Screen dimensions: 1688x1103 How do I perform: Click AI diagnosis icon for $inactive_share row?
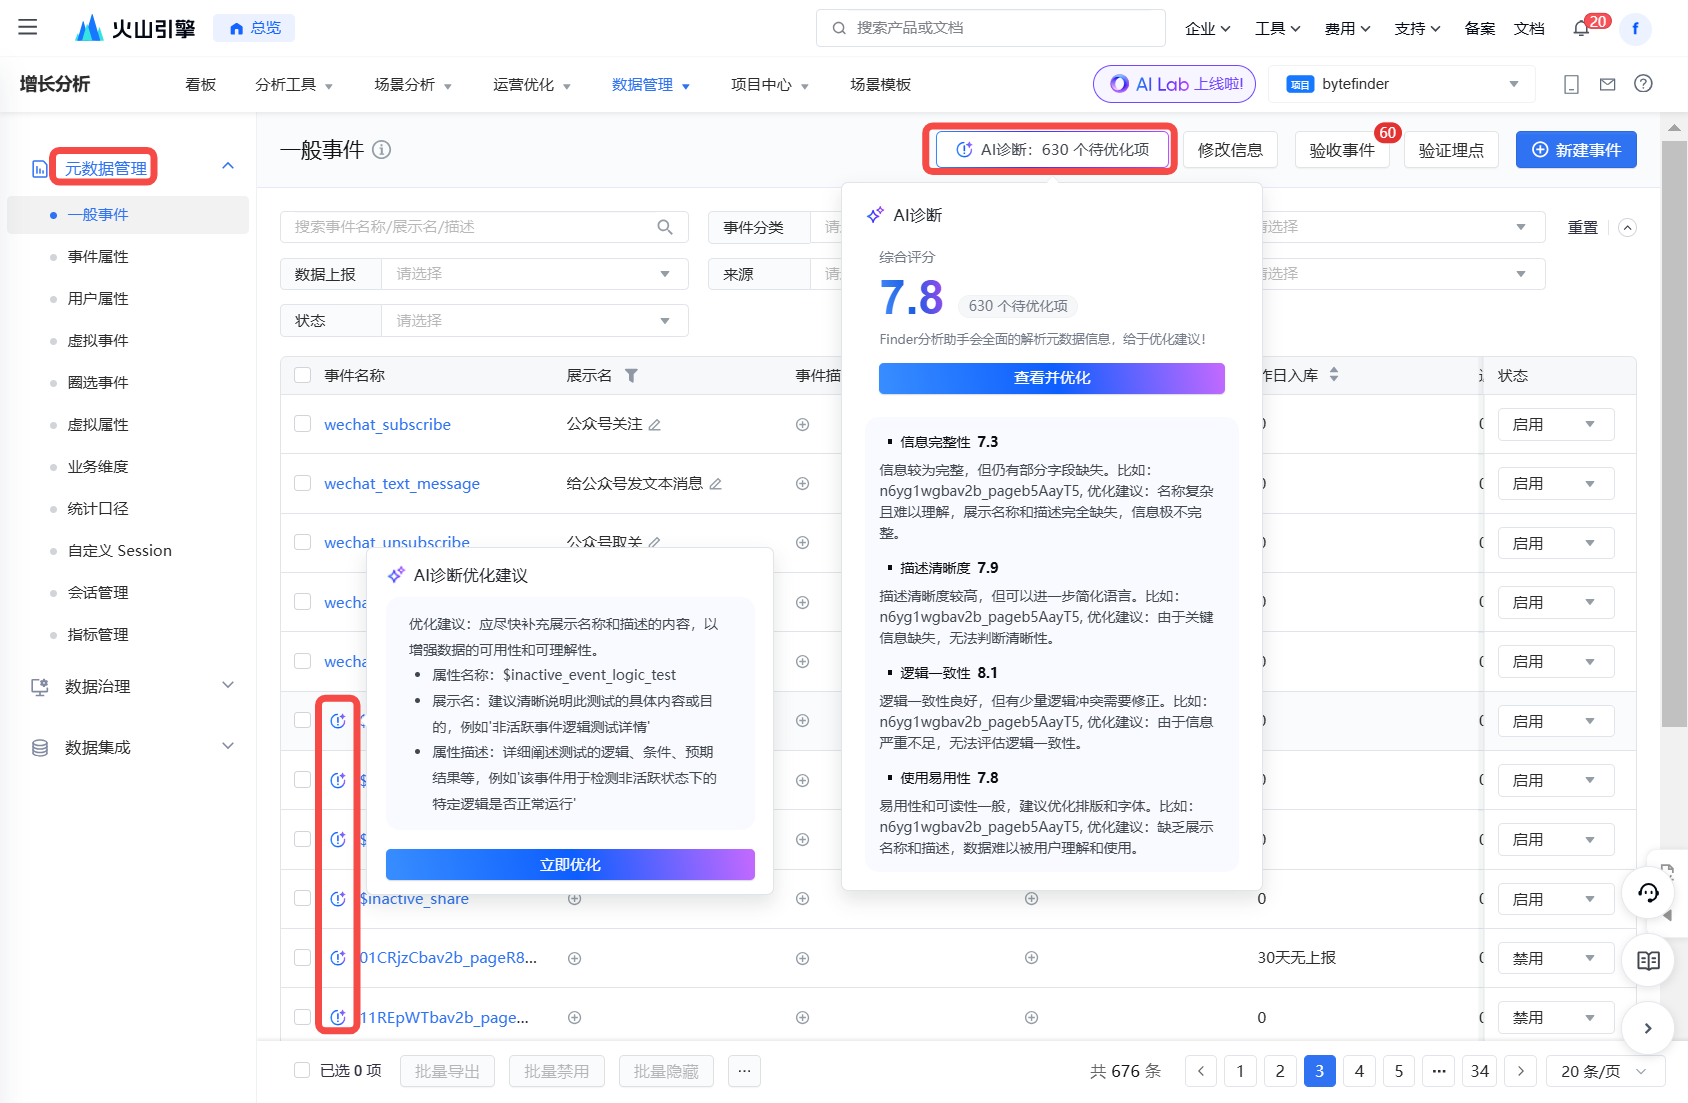pos(338,899)
